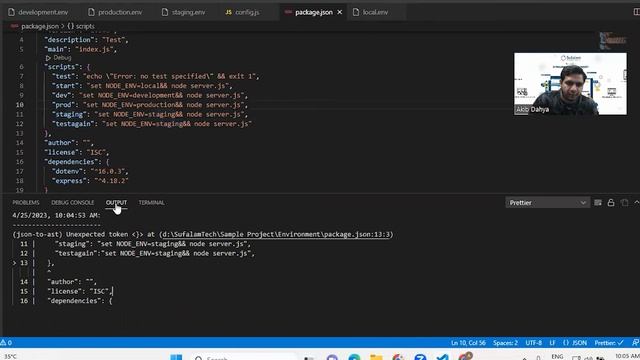
Task: Open the DEBUG CONSOLE panel tab
Action: pos(73,202)
